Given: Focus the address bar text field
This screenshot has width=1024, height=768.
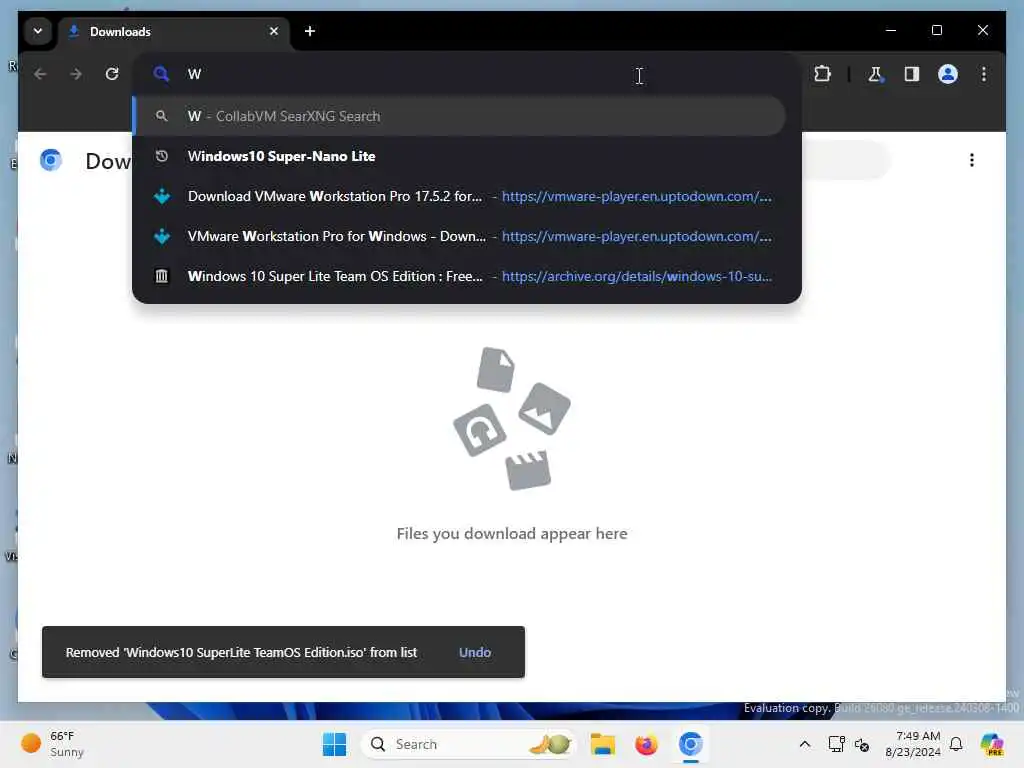Looking at the screenshot, I should pyautogui.click(x=467, y=74).
